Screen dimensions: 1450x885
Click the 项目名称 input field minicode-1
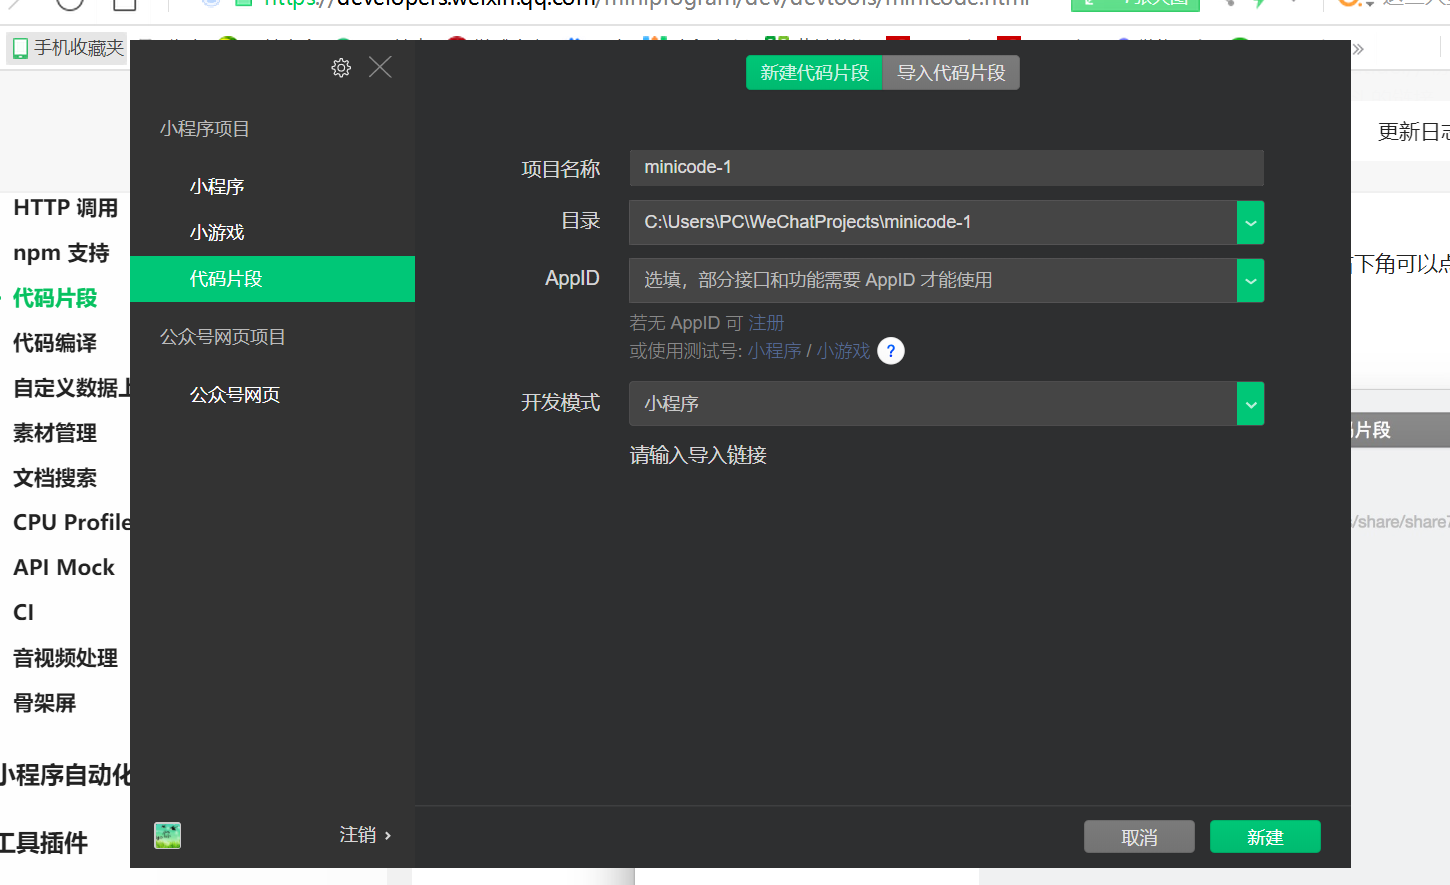(x=946, y=168)
